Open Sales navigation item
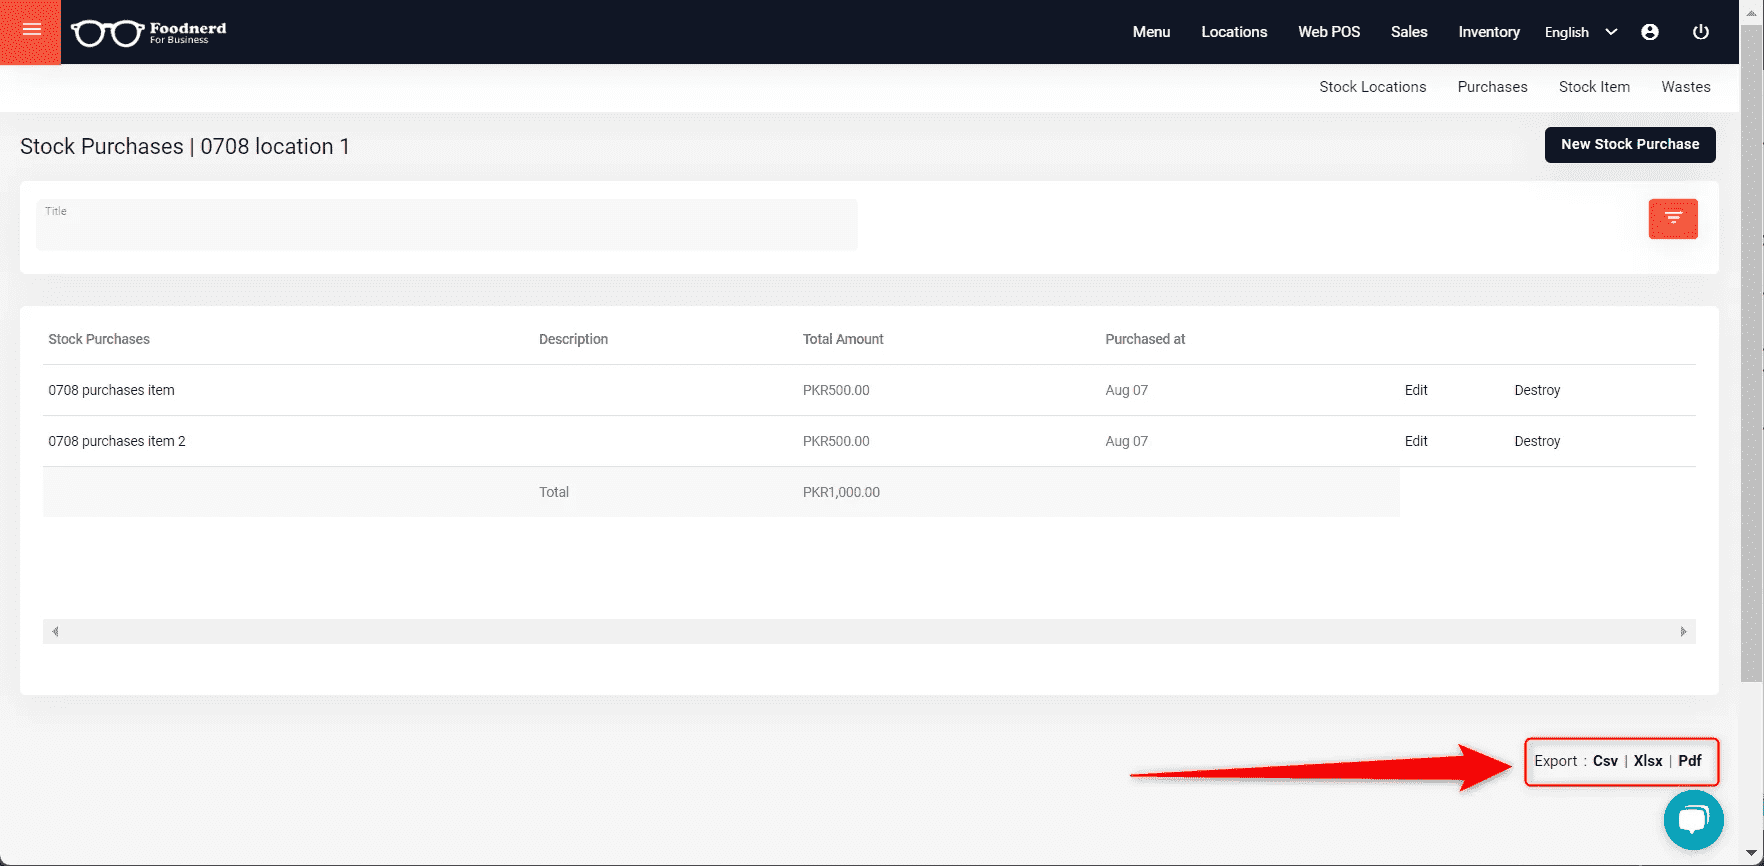 pyautogui.click(x=1409, y=32)
